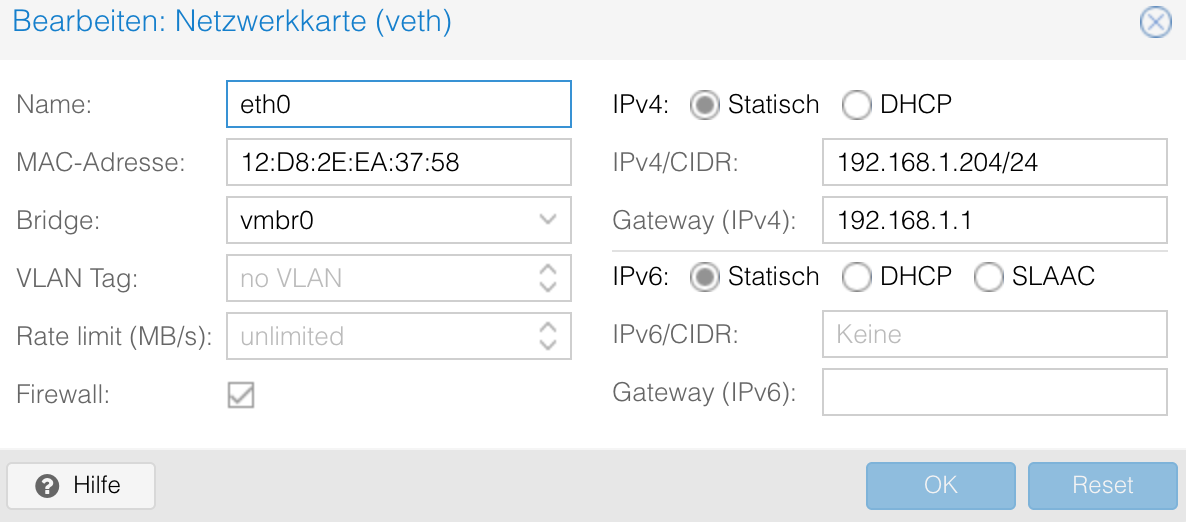Open the Bridge vmbr0 dropdown arrow
The width and height of the screenshot is (1186, 522).
pyautogui.click(x=547, y=220)
